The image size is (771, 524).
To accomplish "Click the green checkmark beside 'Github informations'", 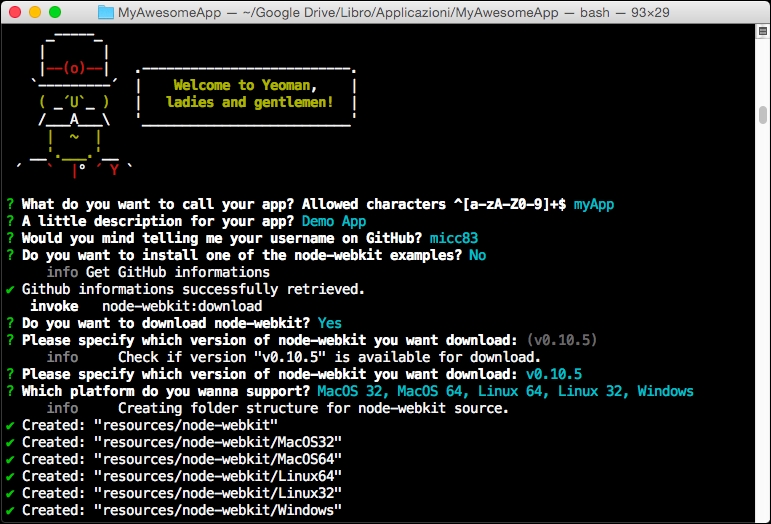I will pyautogui.click(x=10, y=290).
